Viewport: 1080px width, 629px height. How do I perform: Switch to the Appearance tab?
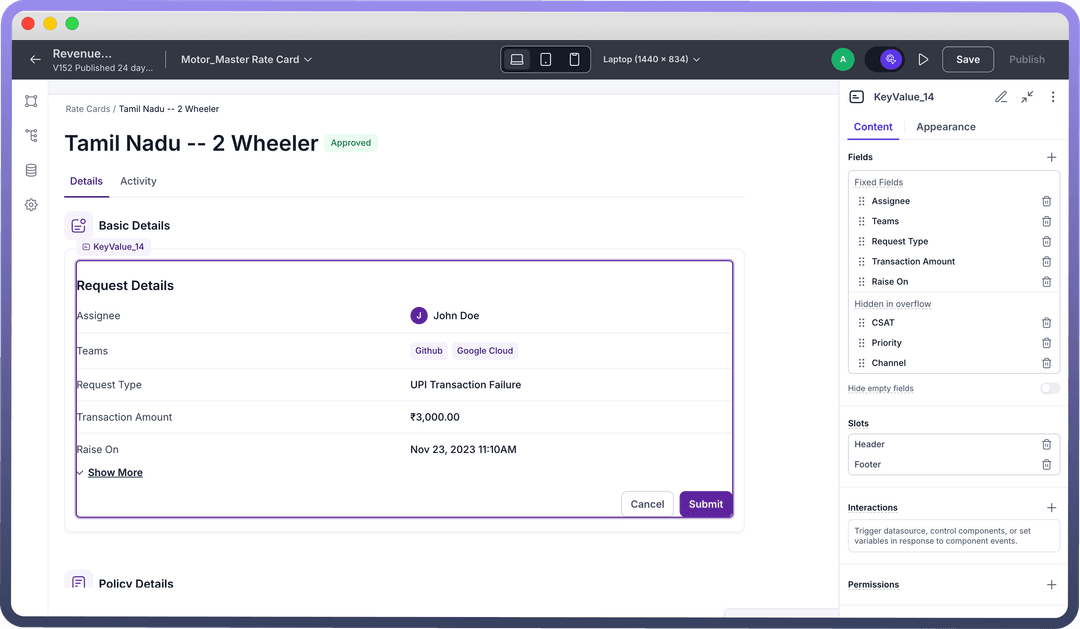coord(945,127)
